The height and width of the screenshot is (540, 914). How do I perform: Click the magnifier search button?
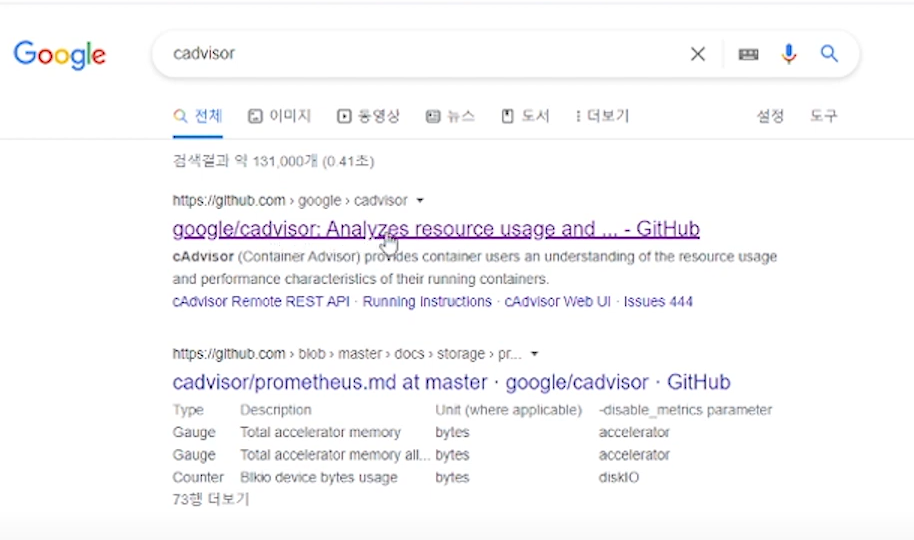(x=829, y=54)
